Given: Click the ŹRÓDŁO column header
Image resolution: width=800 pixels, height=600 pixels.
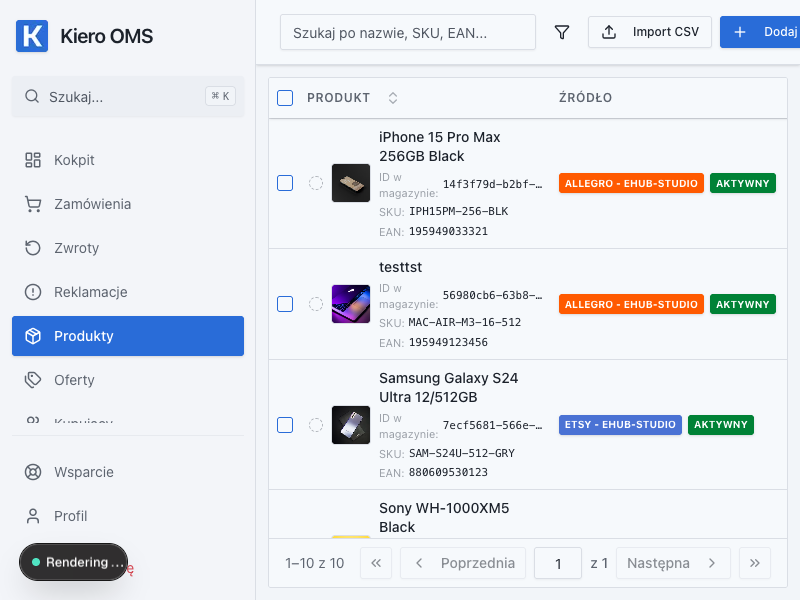Looking at the screenshot, I should click(585, 97).
